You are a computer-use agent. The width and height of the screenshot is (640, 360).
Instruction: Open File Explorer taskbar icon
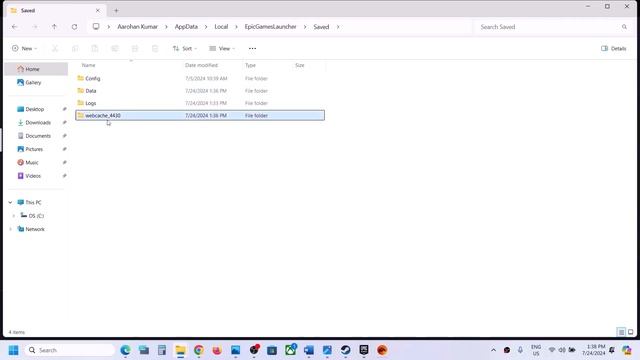tap(180, 350)
